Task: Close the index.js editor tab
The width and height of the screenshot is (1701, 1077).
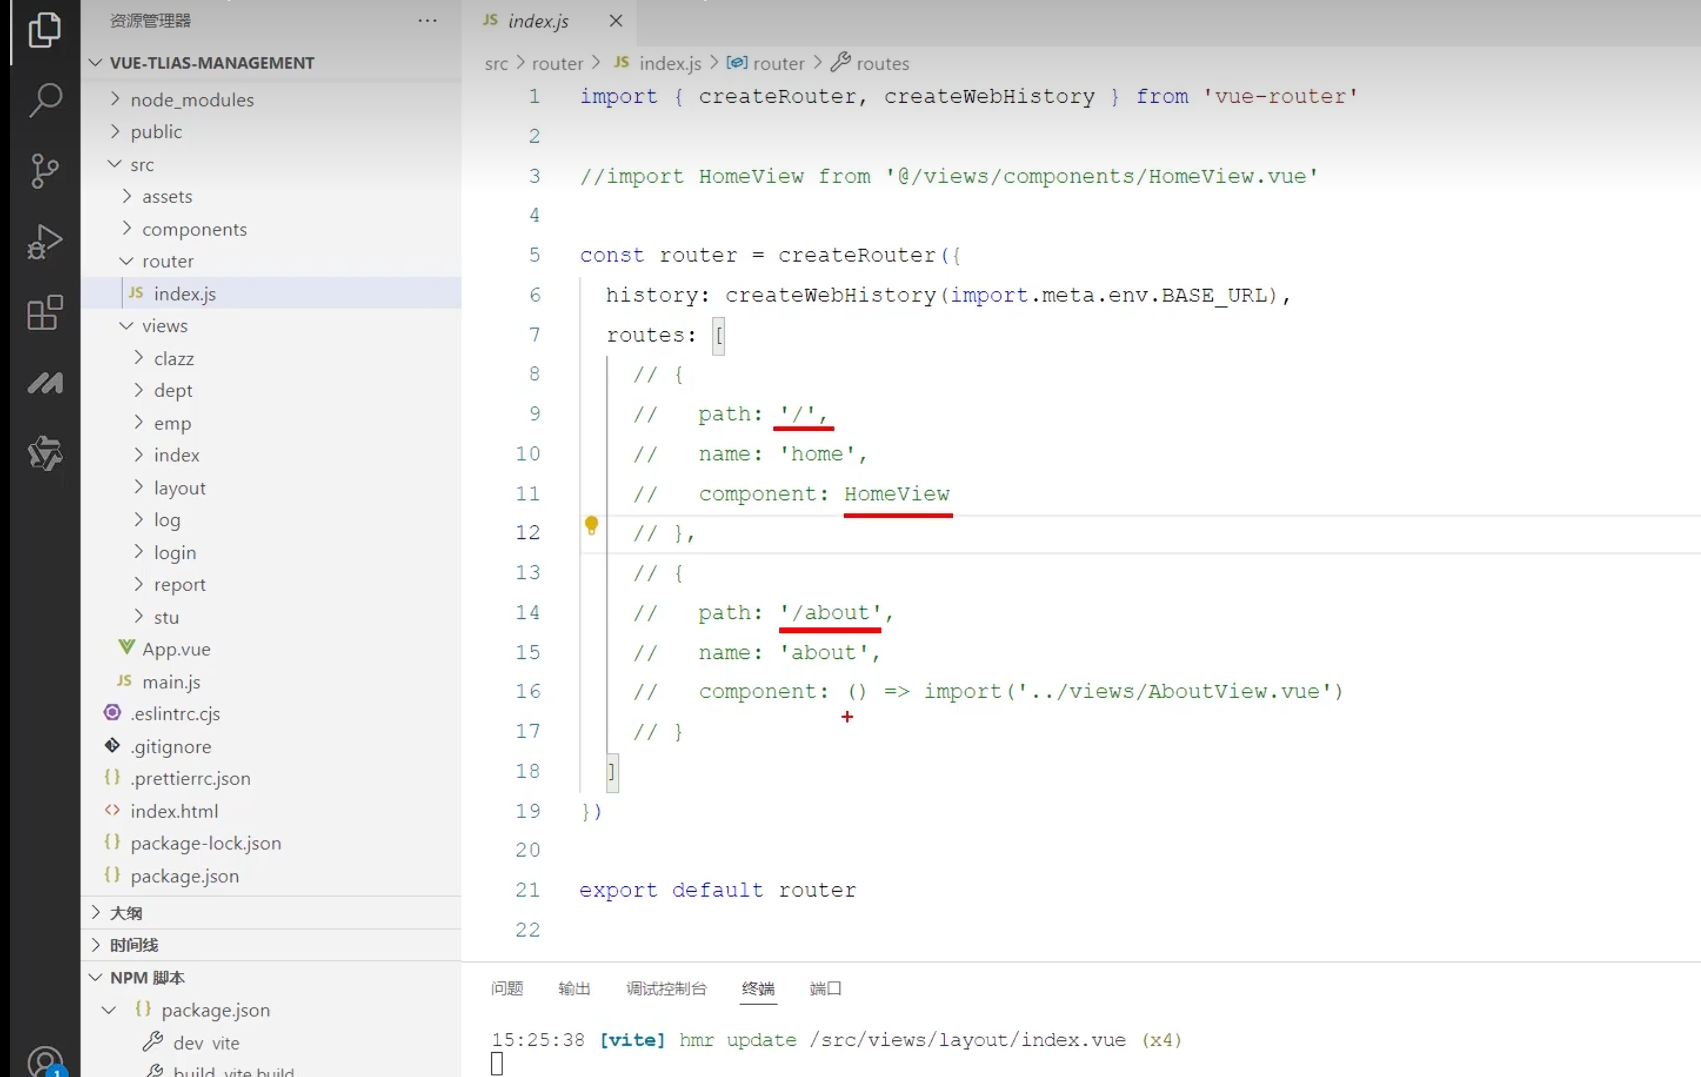Action: (616, 21)
